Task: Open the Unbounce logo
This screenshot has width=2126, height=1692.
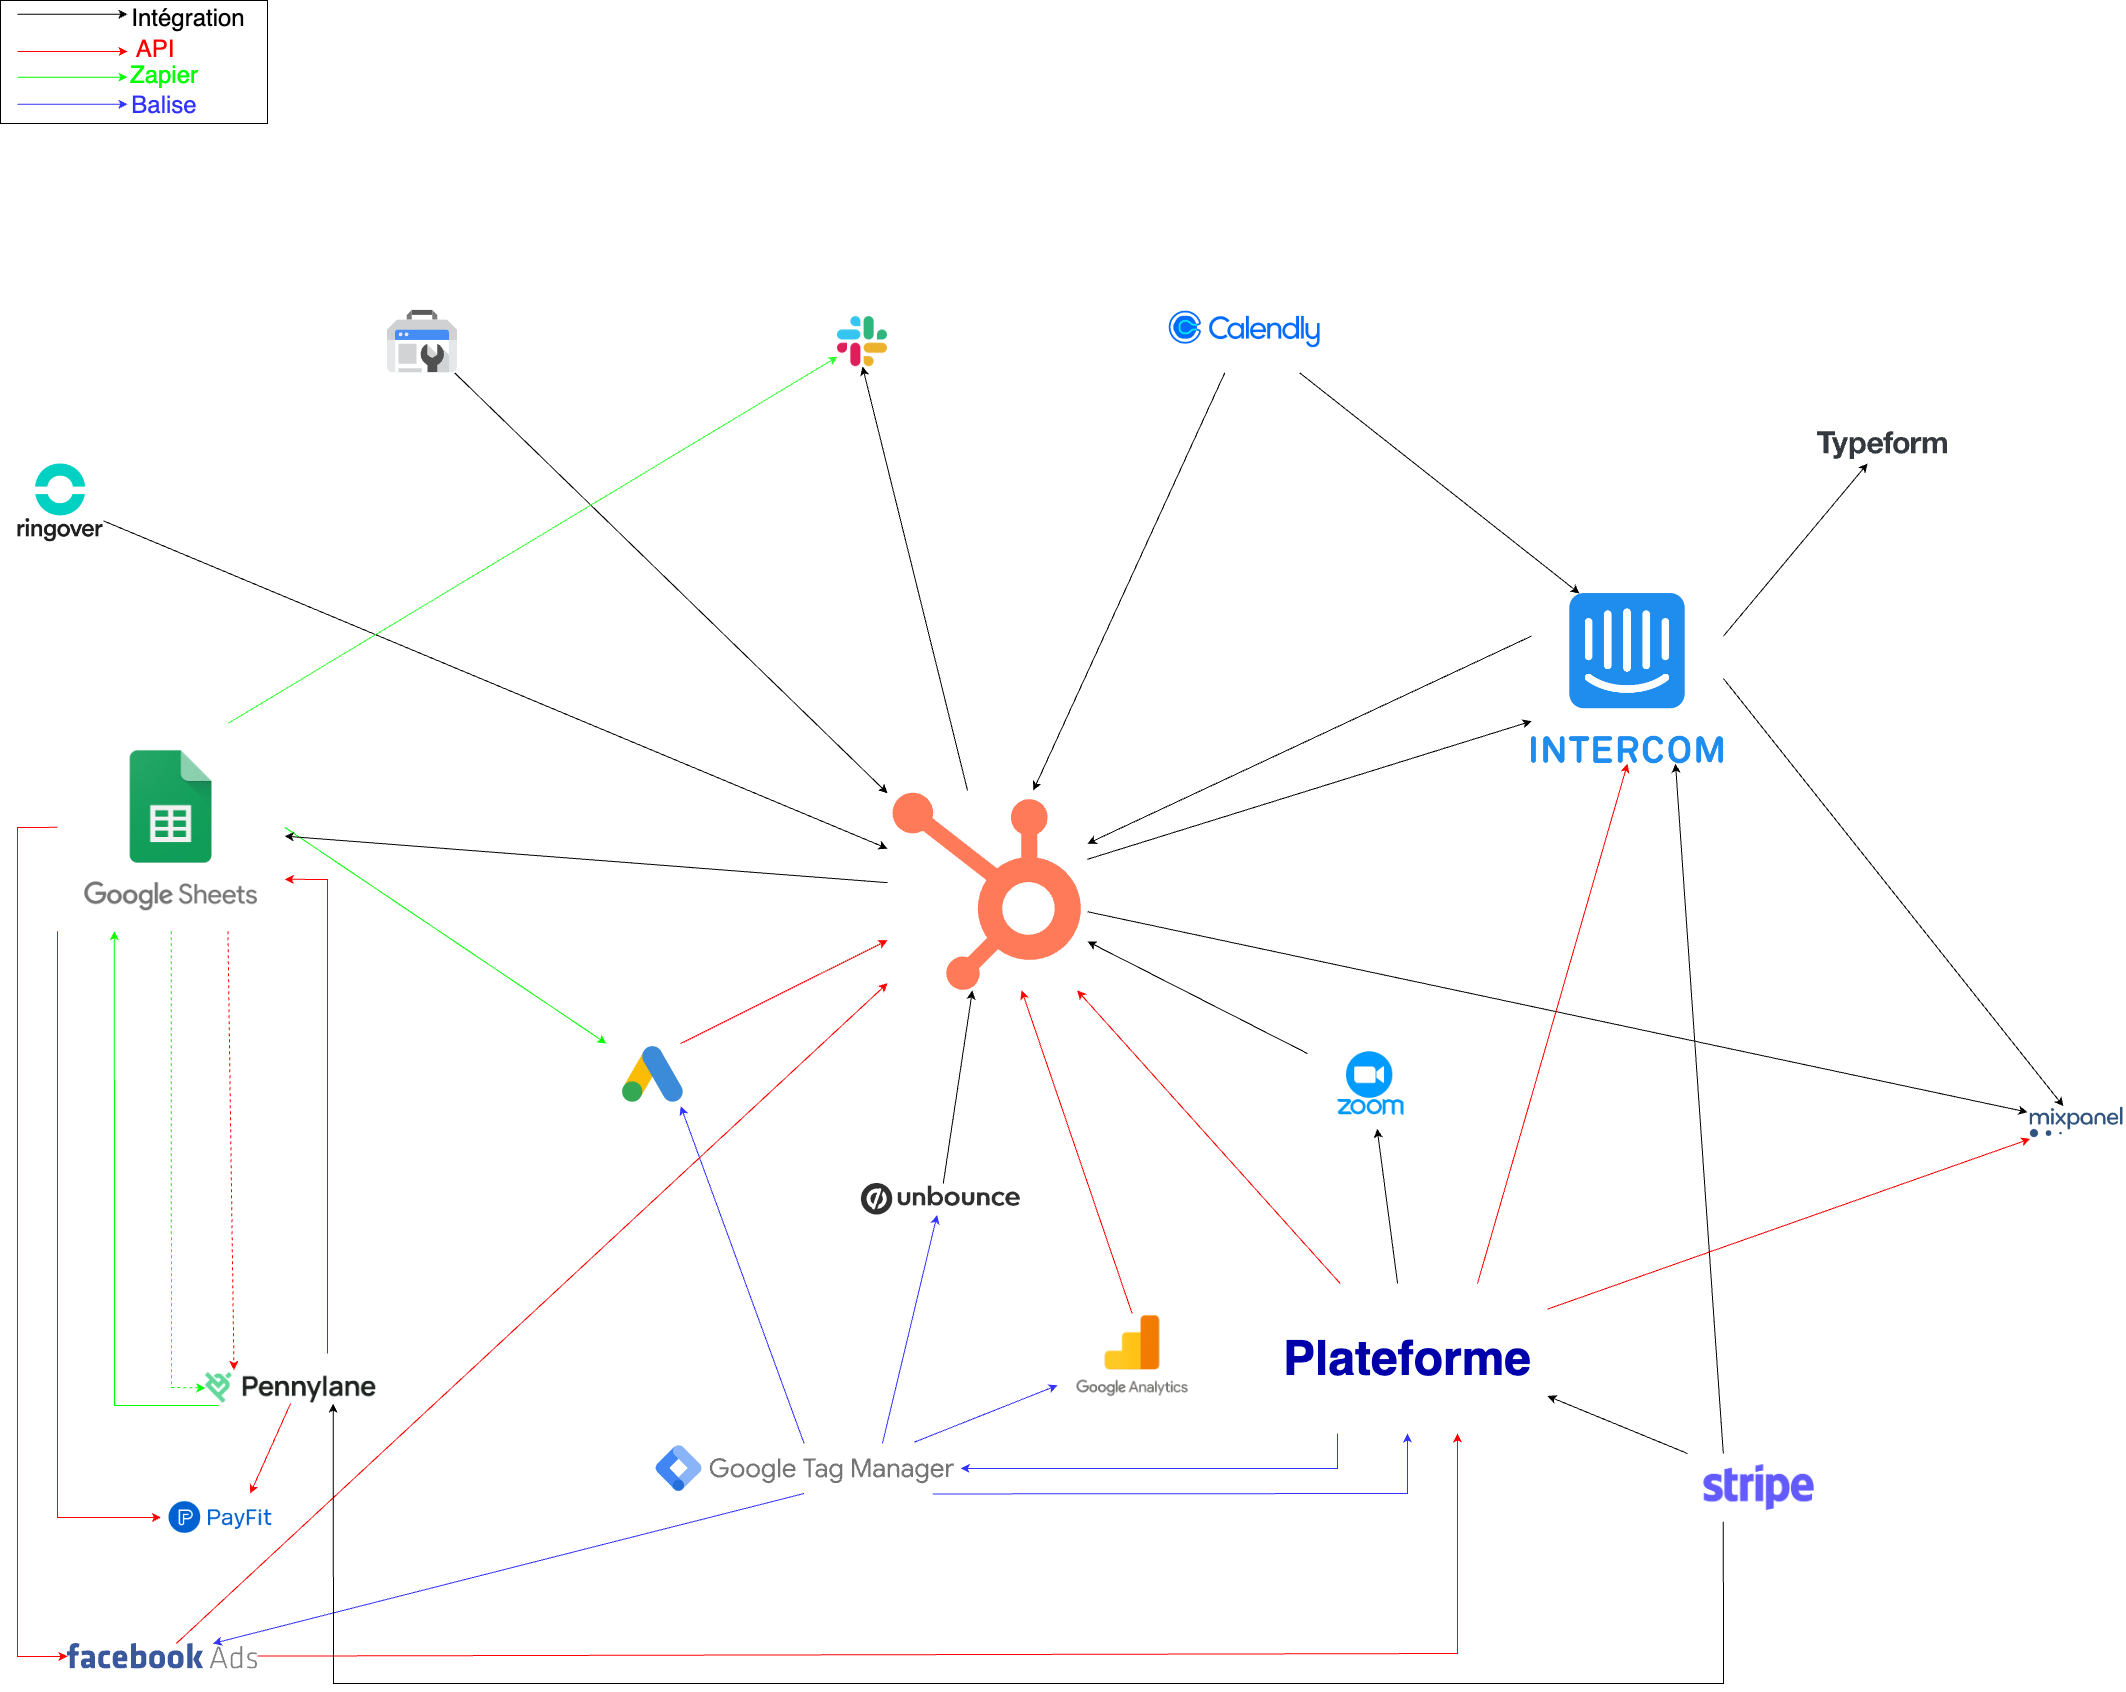Action: tap(938, 1197)
